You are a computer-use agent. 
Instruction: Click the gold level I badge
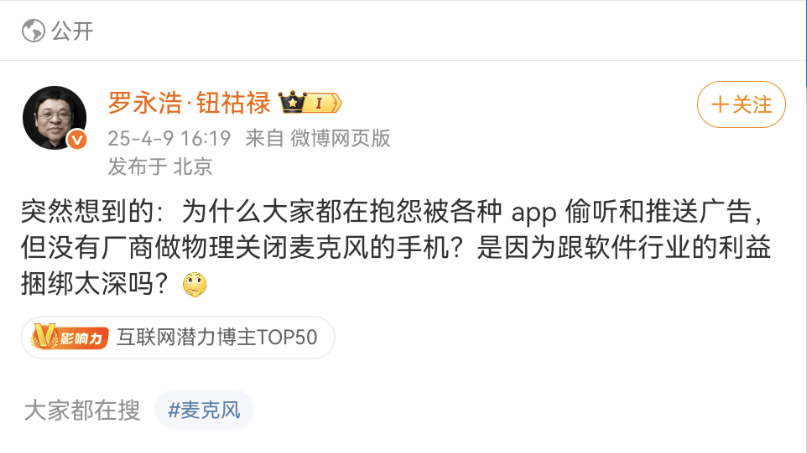[x=323, y=103]
